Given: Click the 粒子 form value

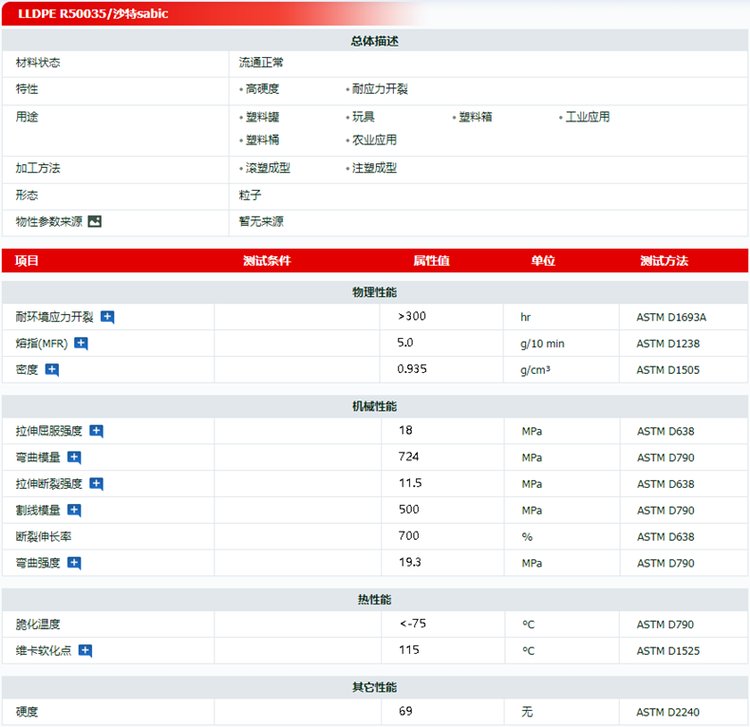Looking at the screenshot, I should [x=250, y=195].
